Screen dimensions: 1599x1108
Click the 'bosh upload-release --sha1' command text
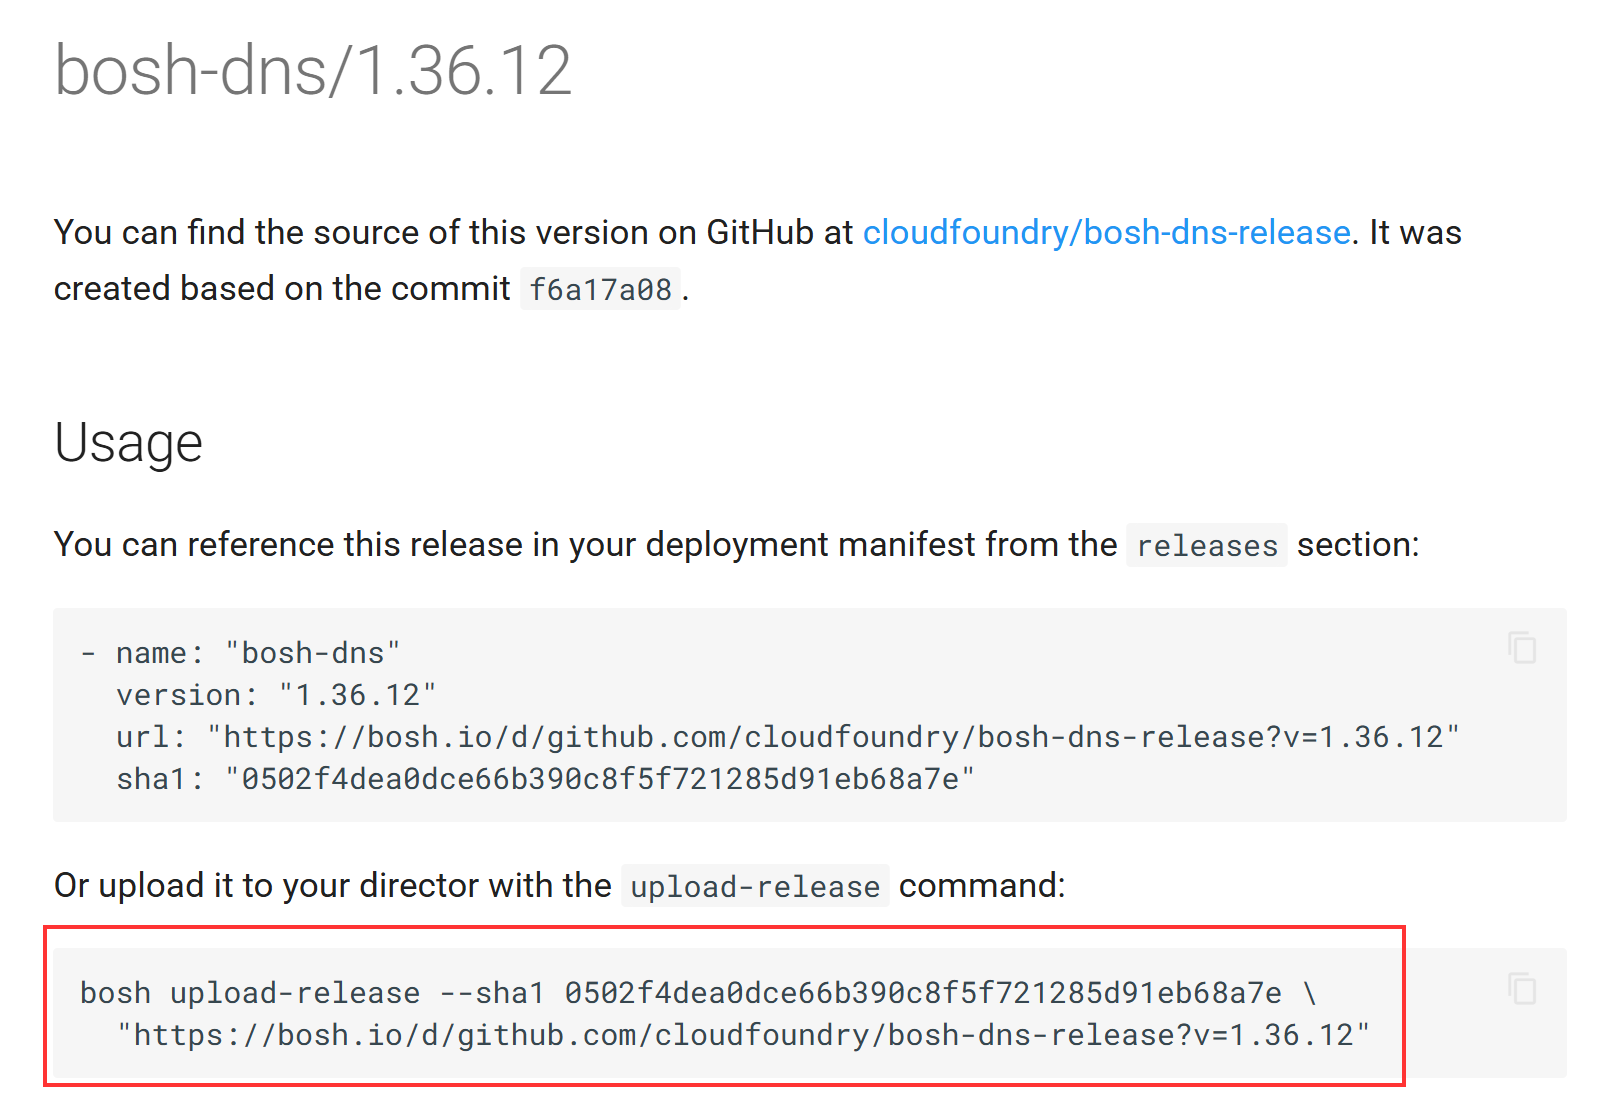pos(312,993)
